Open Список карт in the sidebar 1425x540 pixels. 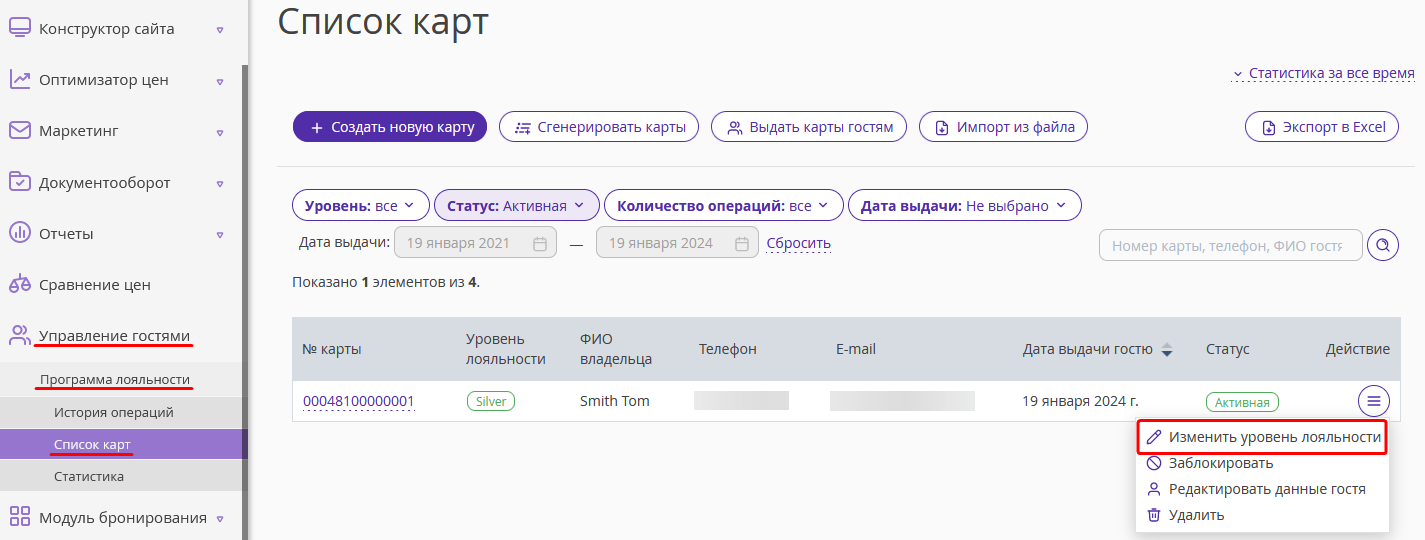tap(121, 444)
